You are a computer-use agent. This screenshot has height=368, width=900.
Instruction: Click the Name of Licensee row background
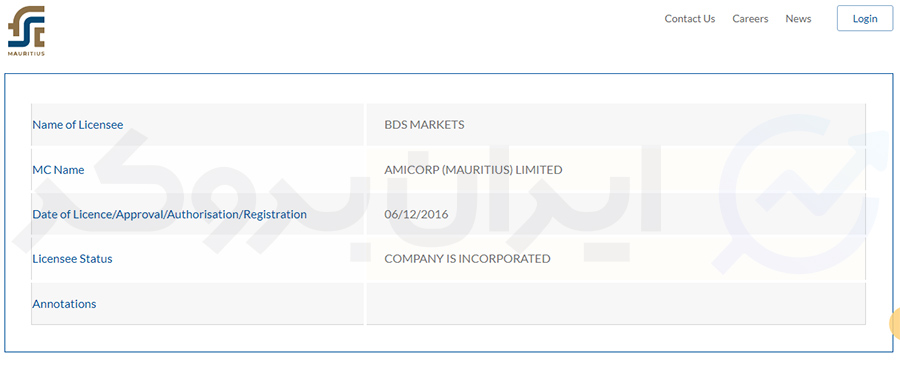[448, 125]
